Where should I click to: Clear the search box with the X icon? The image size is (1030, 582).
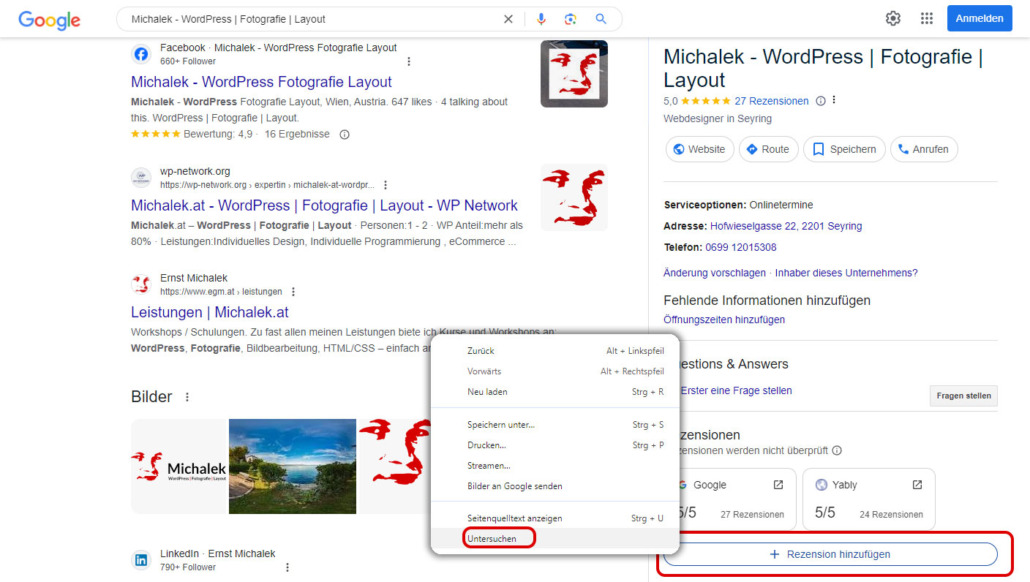(x=508, y=19)
